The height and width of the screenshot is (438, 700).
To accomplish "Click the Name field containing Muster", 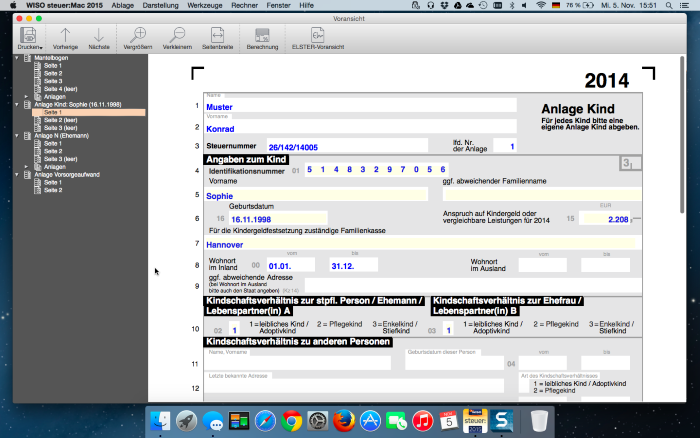I will point(360,105).
